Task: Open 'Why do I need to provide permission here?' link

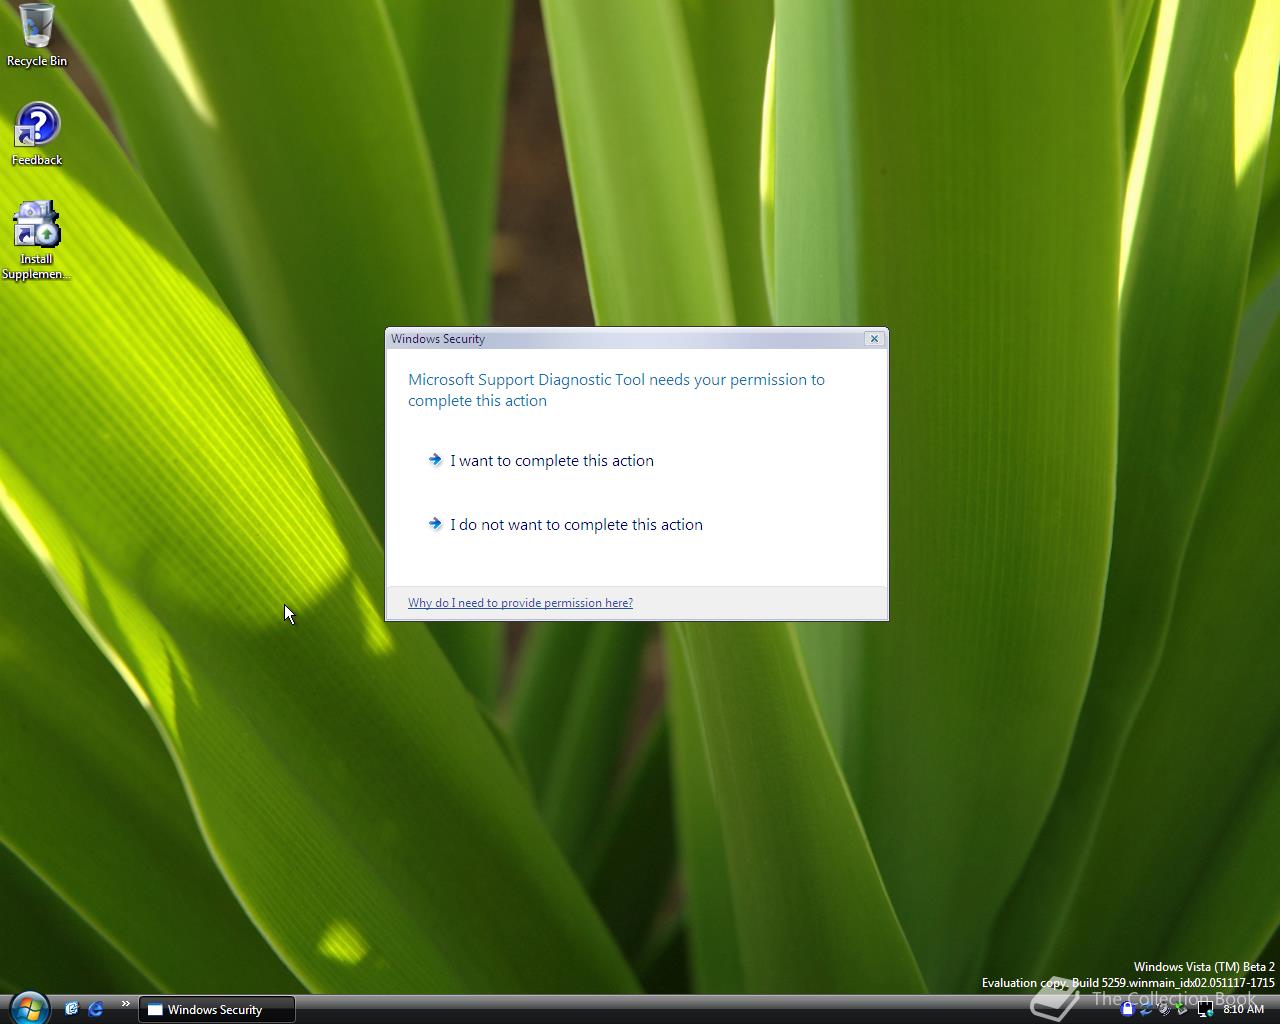Action: point(520,603)
